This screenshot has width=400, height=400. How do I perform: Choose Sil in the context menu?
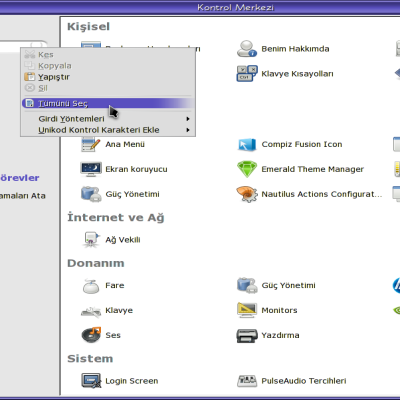(x=108, y=88)
